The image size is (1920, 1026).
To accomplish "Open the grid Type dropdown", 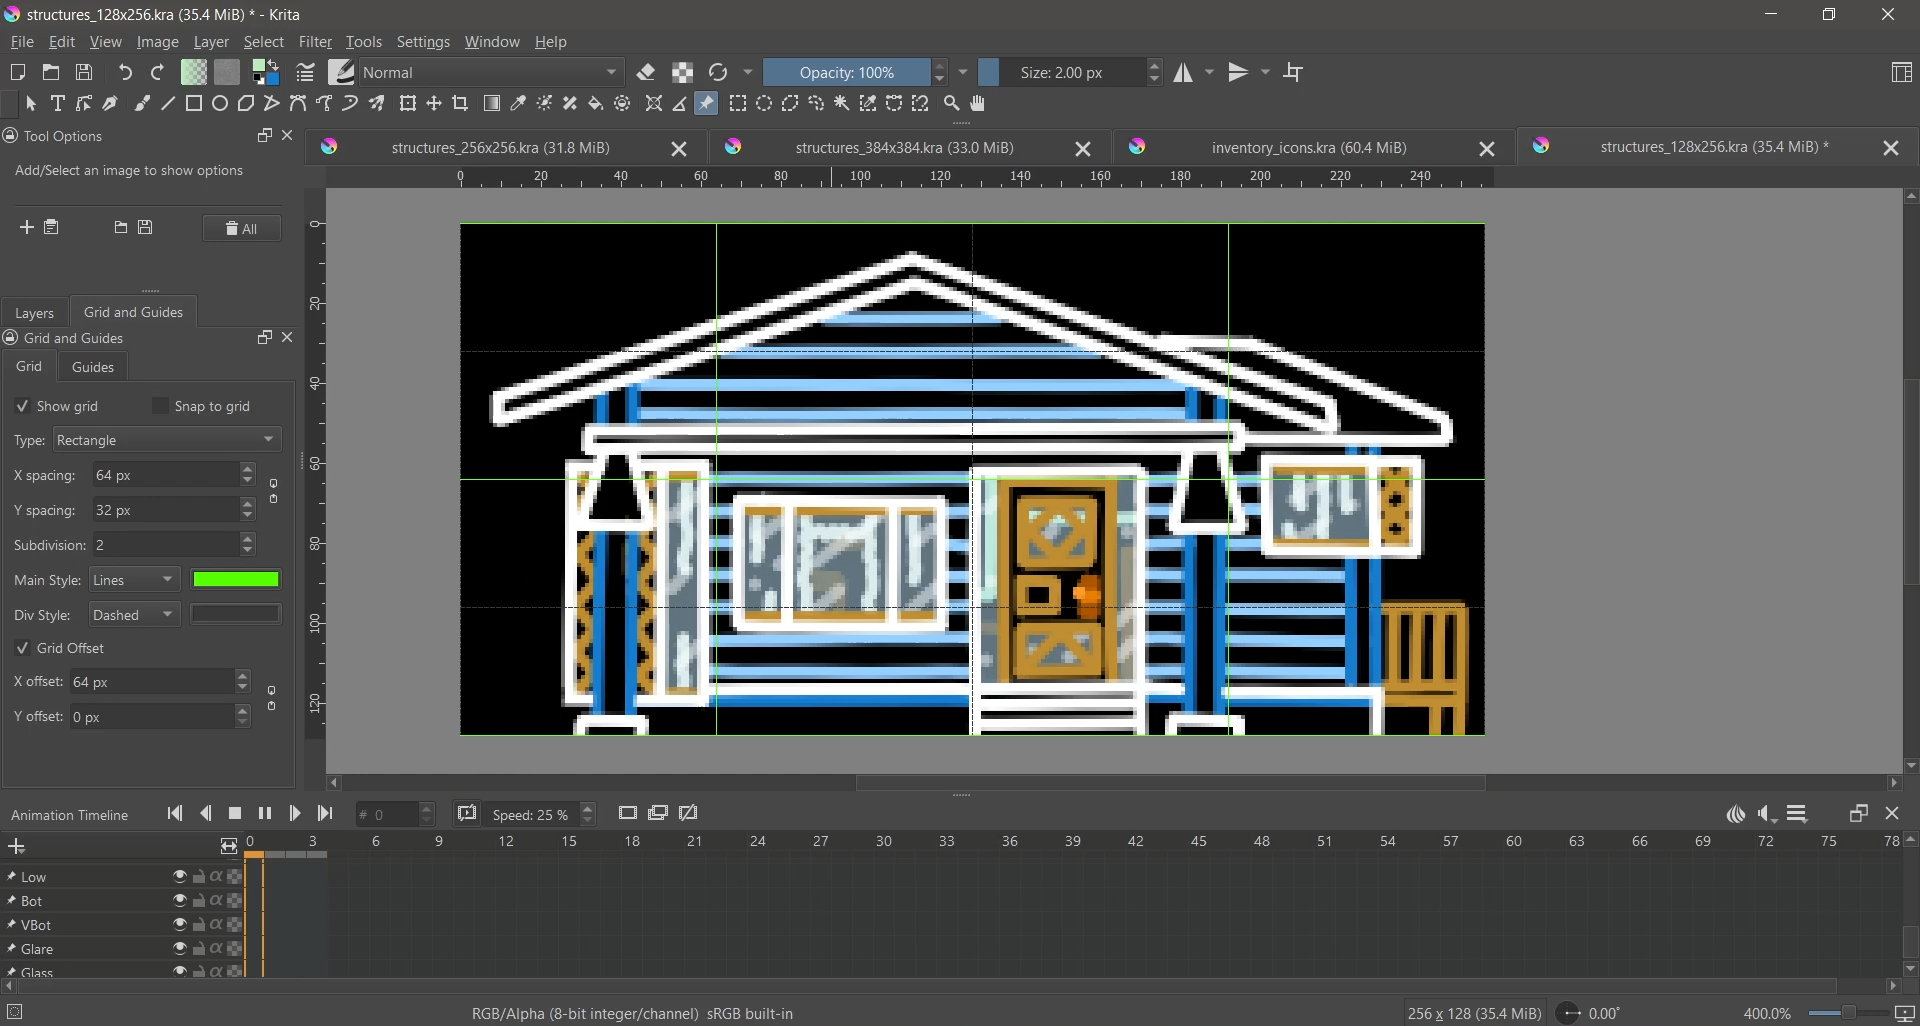I will (167, 440).
